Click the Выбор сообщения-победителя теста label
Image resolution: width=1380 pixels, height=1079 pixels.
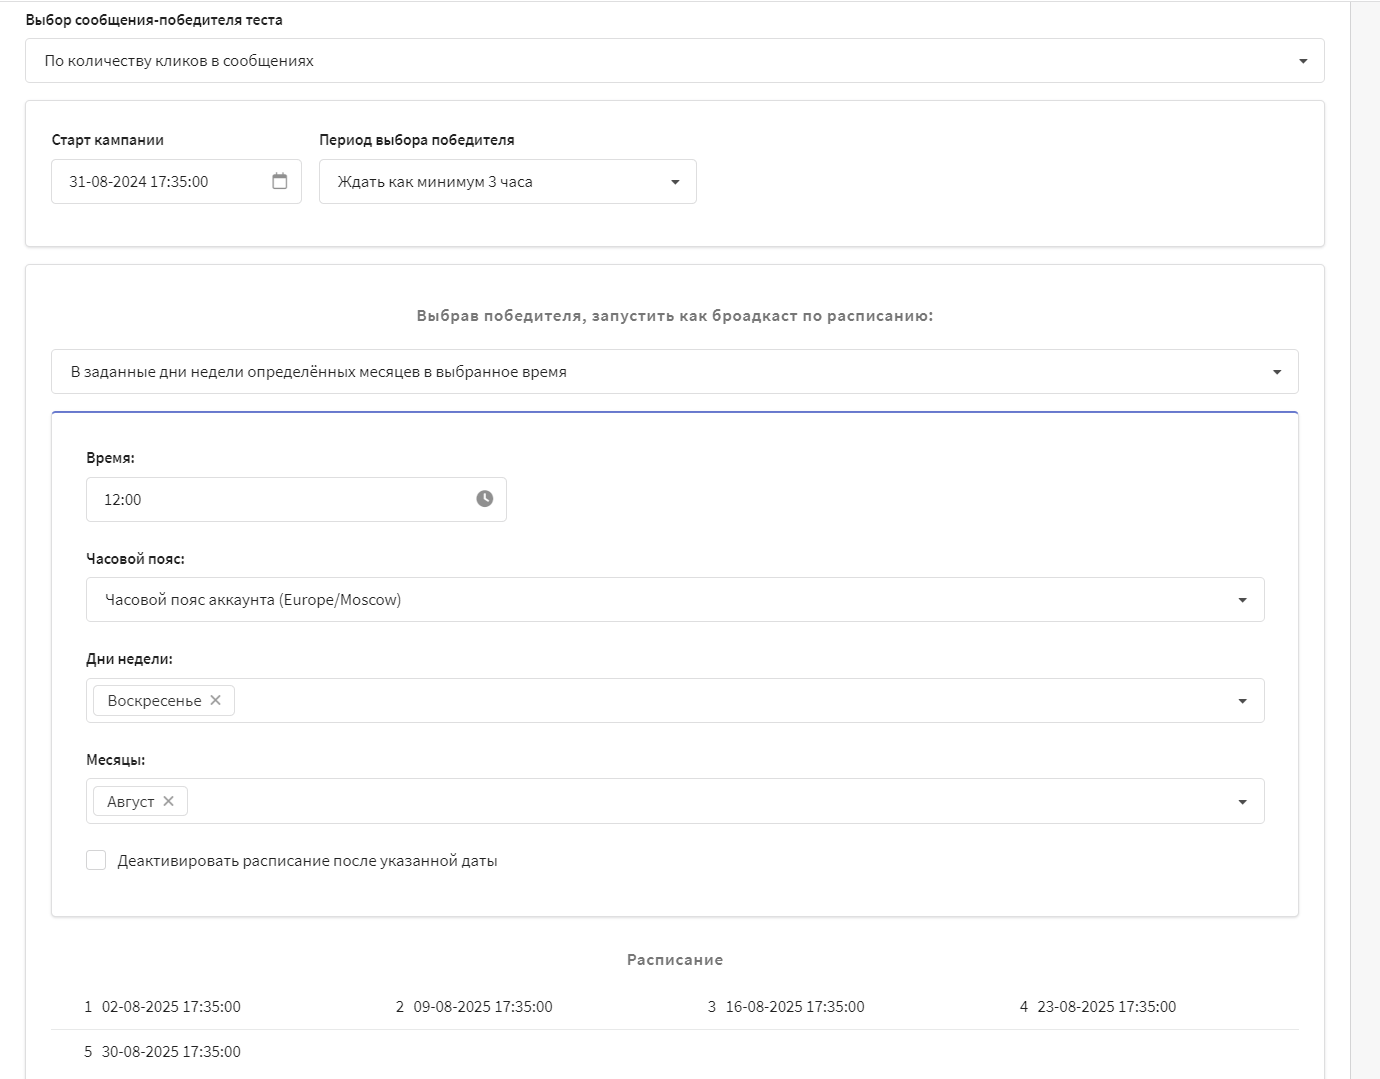tap(154, 20)
